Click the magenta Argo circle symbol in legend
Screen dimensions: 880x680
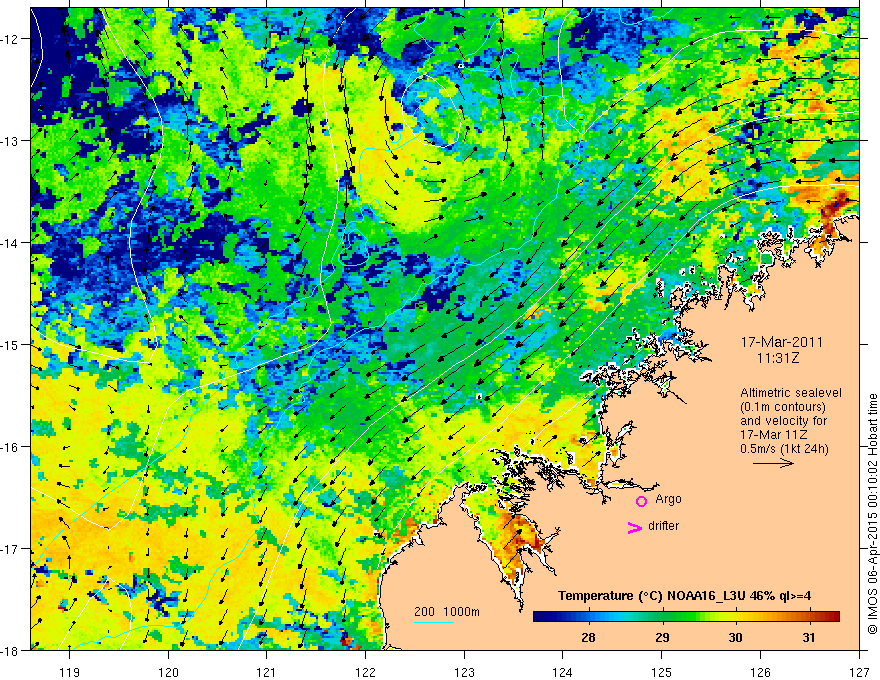pyautogui.click(x=641, y=501)
